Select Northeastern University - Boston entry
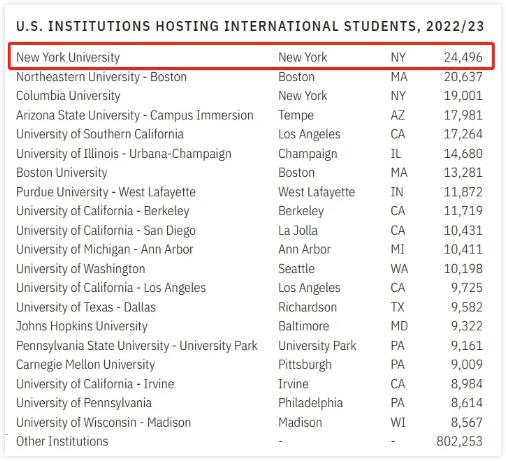This screenshot has width=506, height=461. point(101,77)
